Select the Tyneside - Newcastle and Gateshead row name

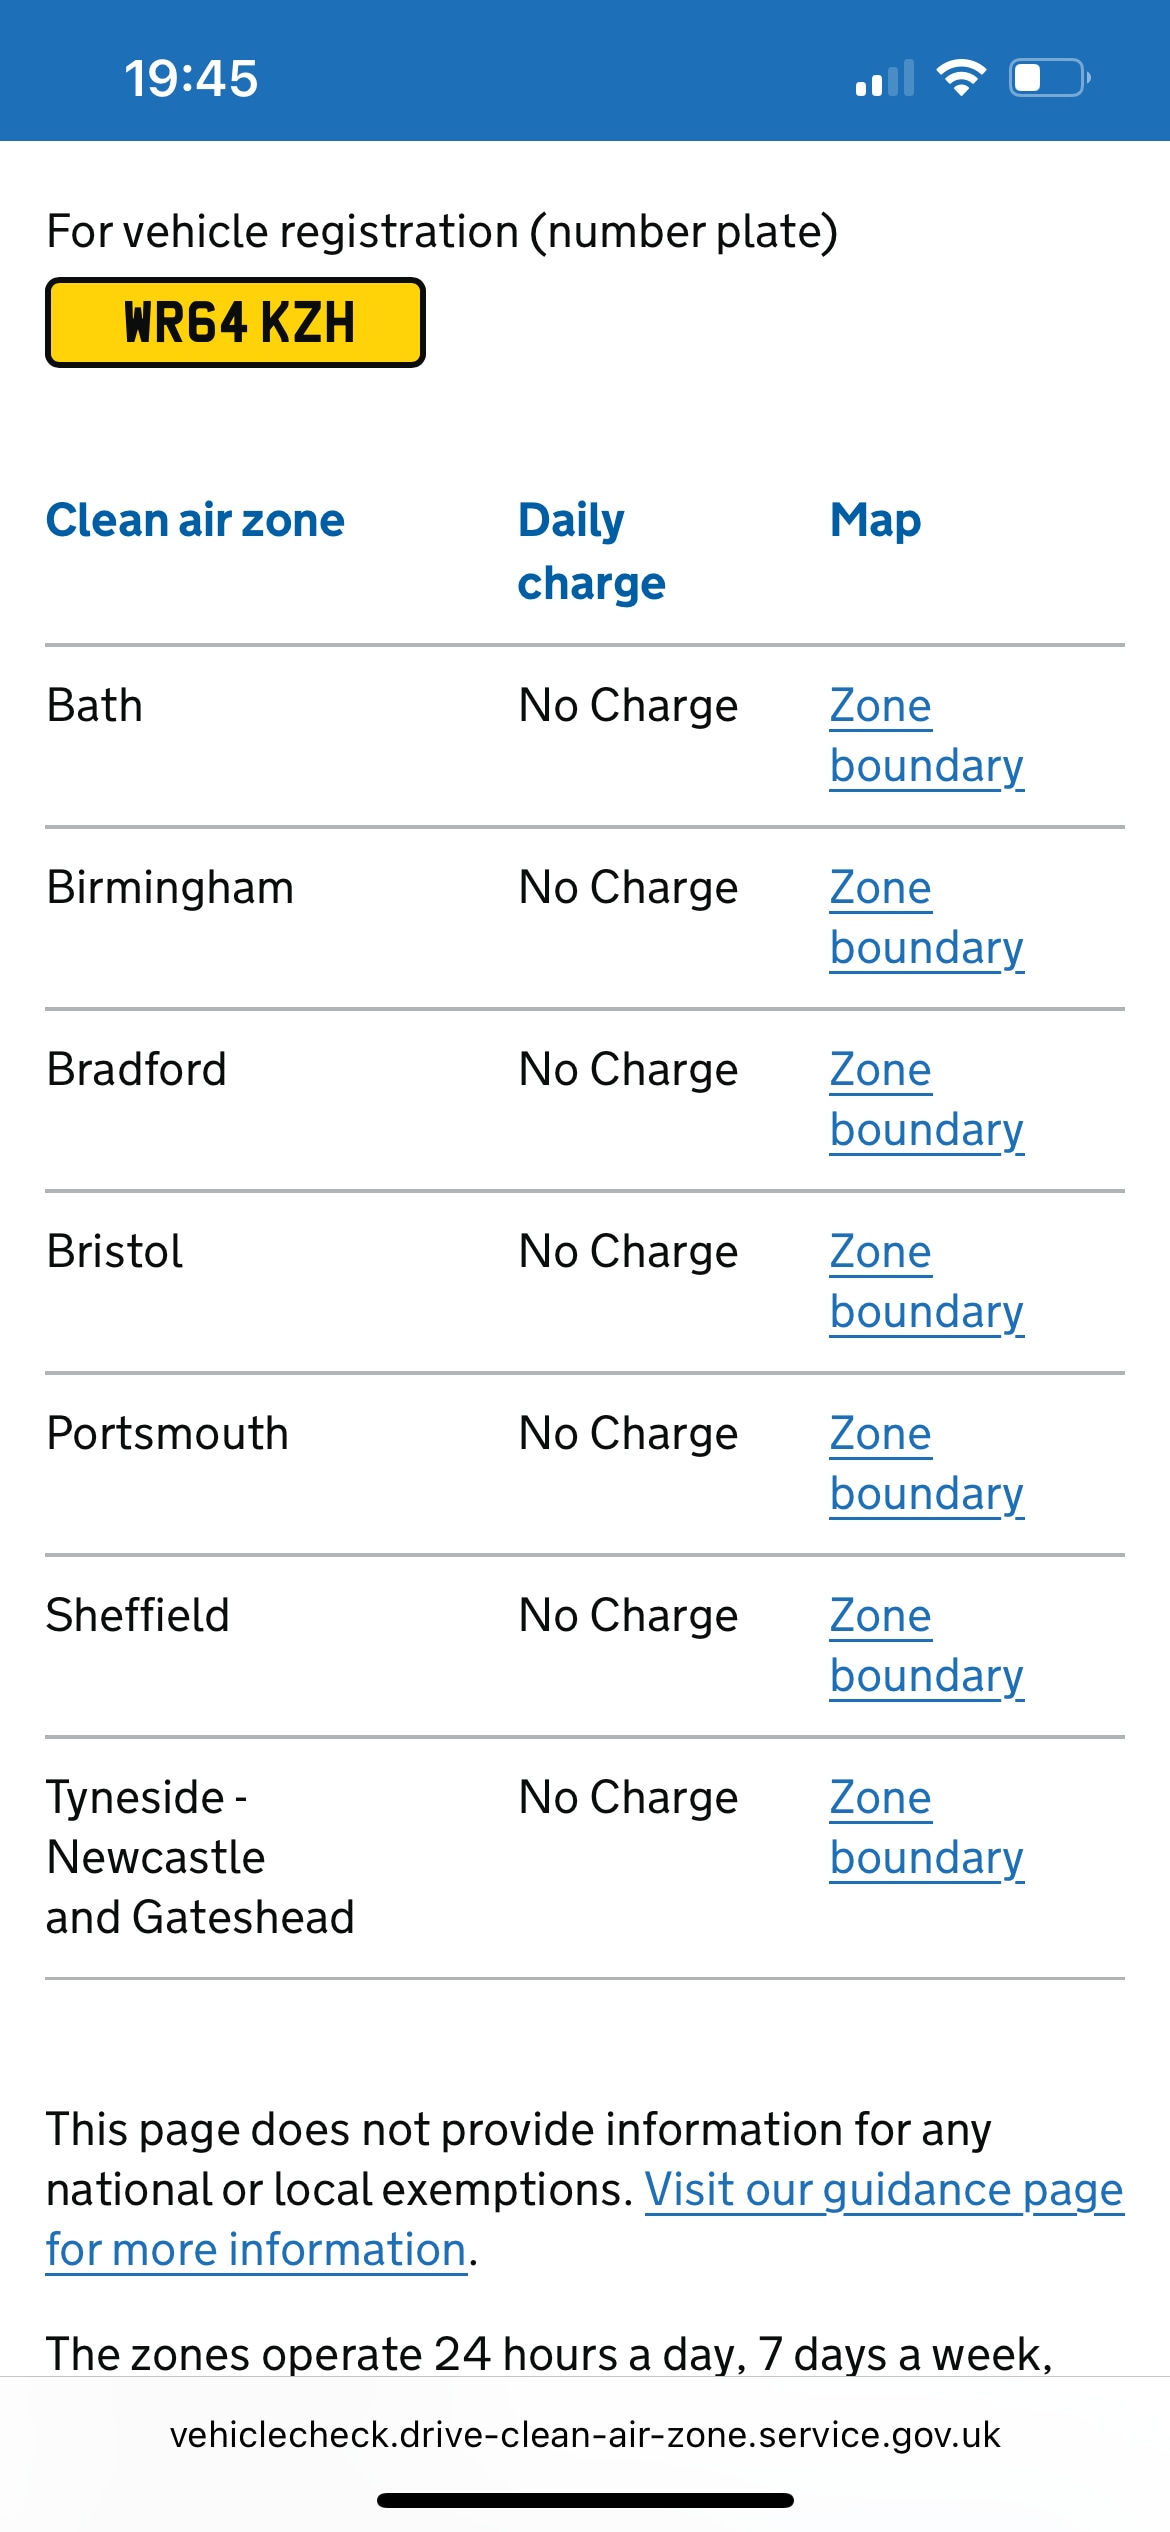click(200, 1857)
